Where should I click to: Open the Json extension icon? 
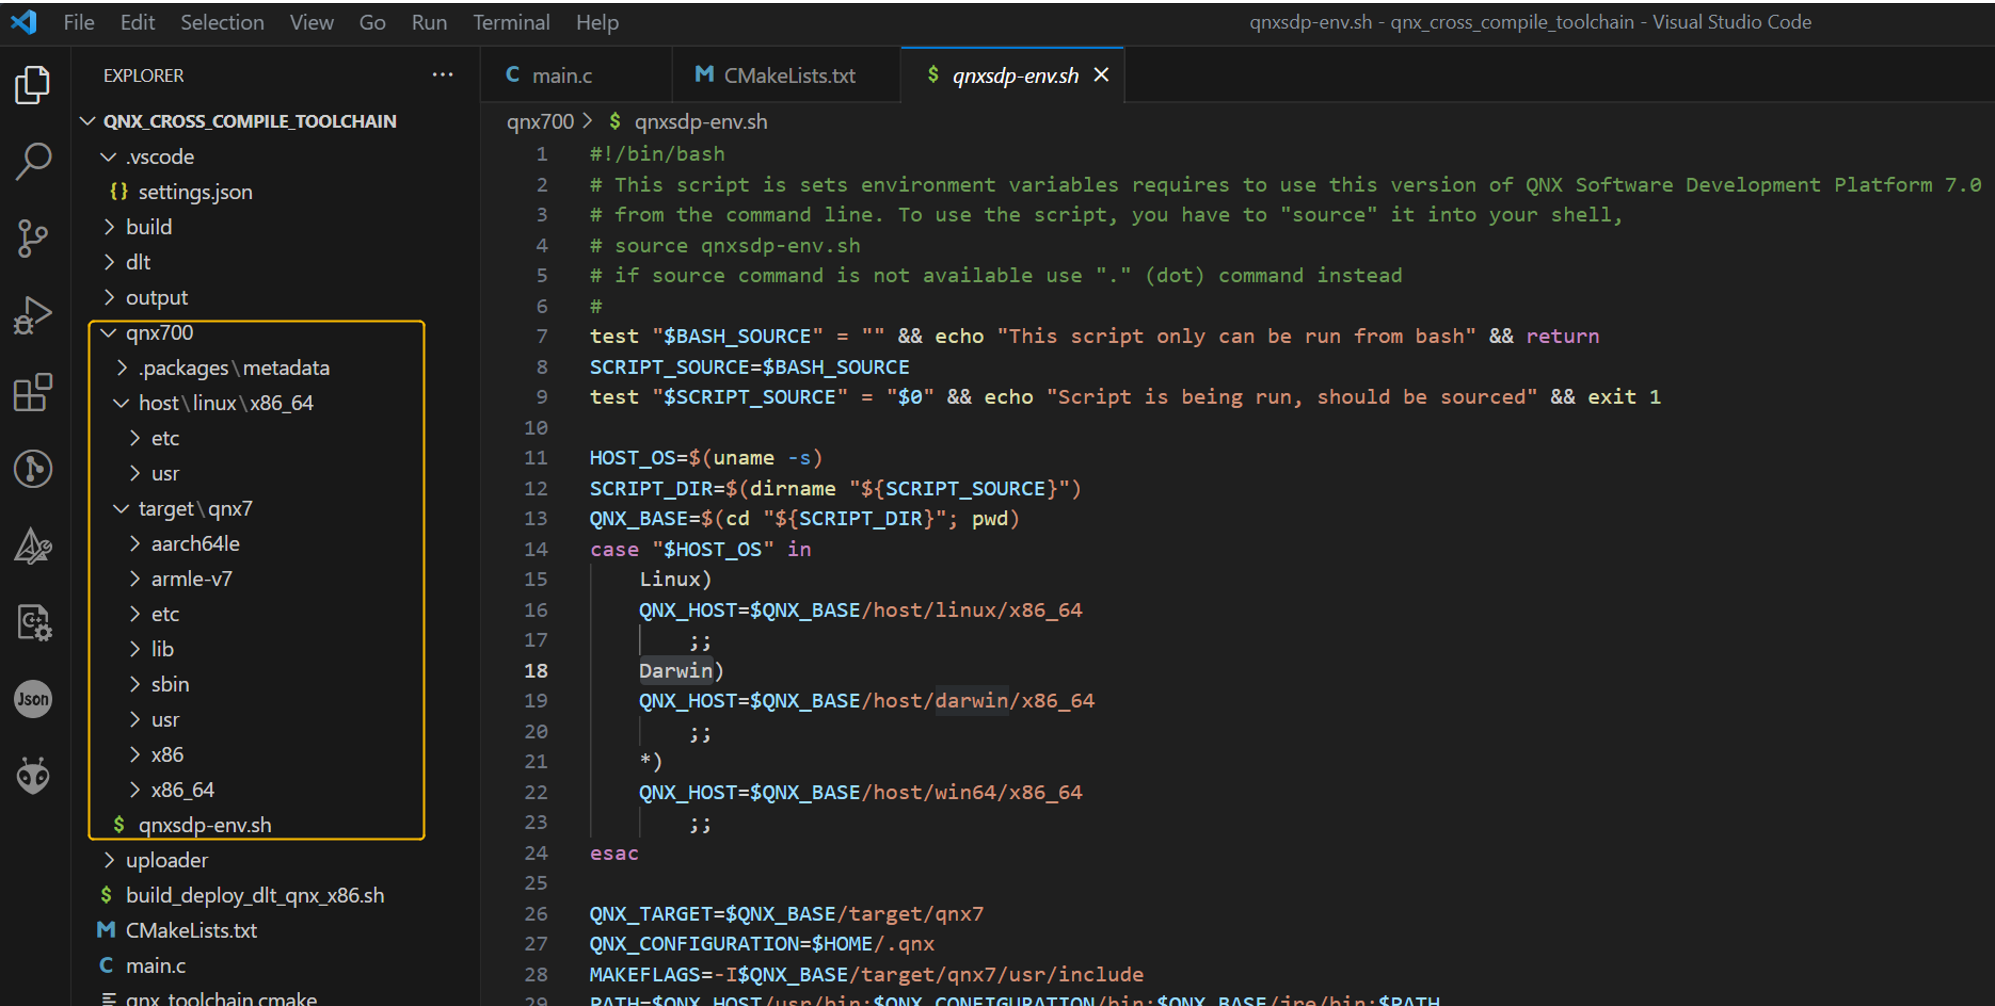(x=33, y=699)
